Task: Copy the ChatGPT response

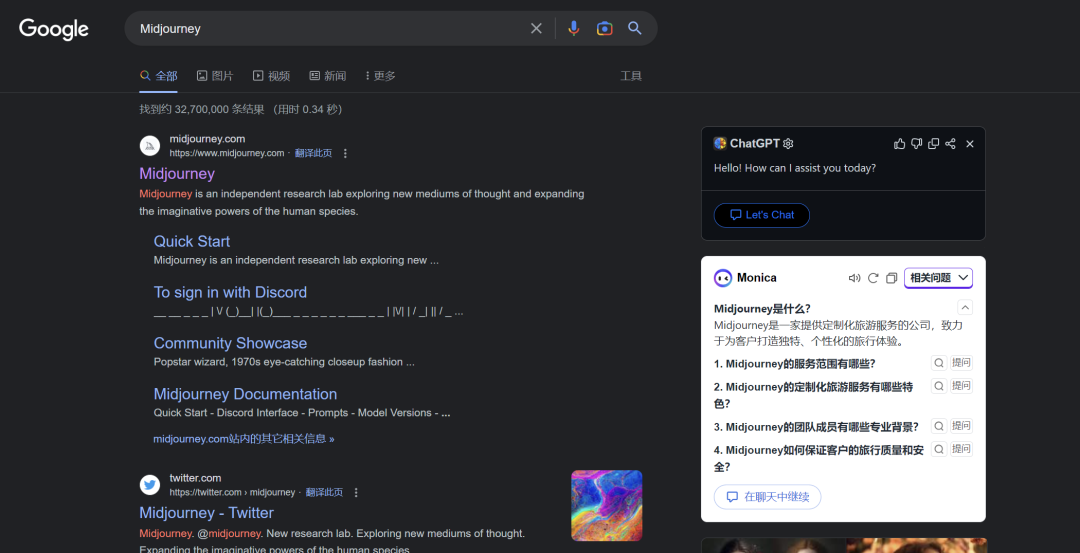Action: click(x=934, y=144)
